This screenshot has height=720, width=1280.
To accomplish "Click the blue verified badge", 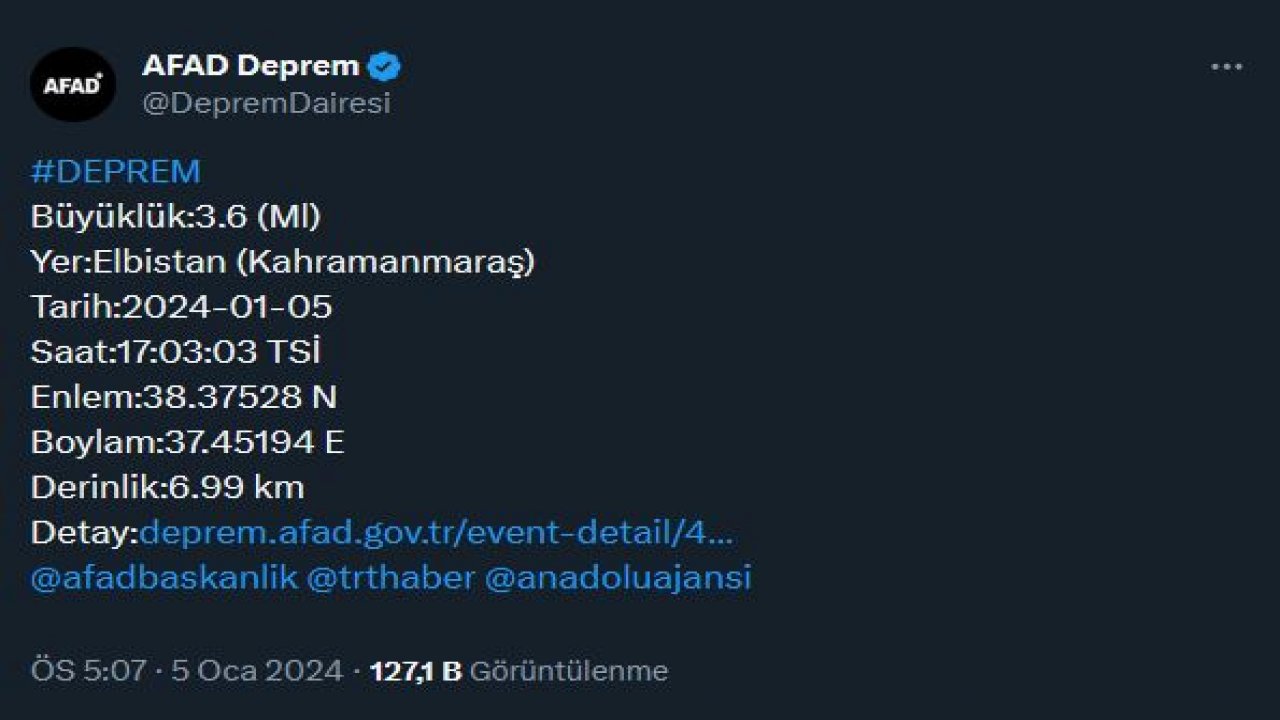I will tap(385, 67).
